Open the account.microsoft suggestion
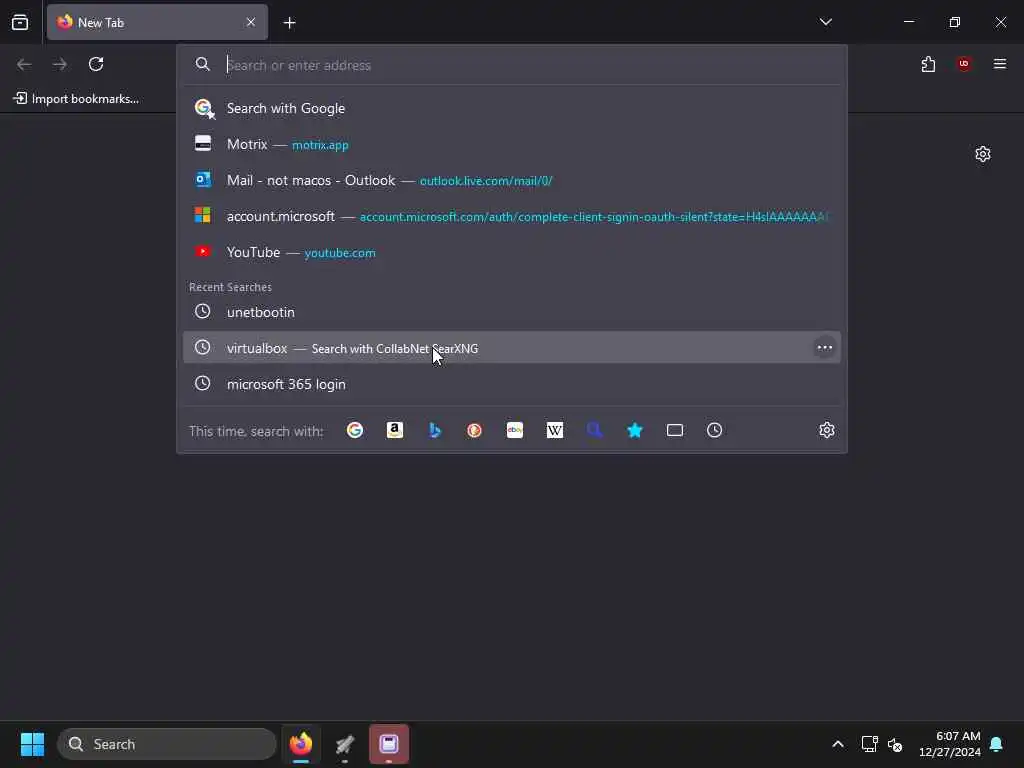The width and height of the screenshot is (1024, 768). pyautogui.click(x=512, y=216)
